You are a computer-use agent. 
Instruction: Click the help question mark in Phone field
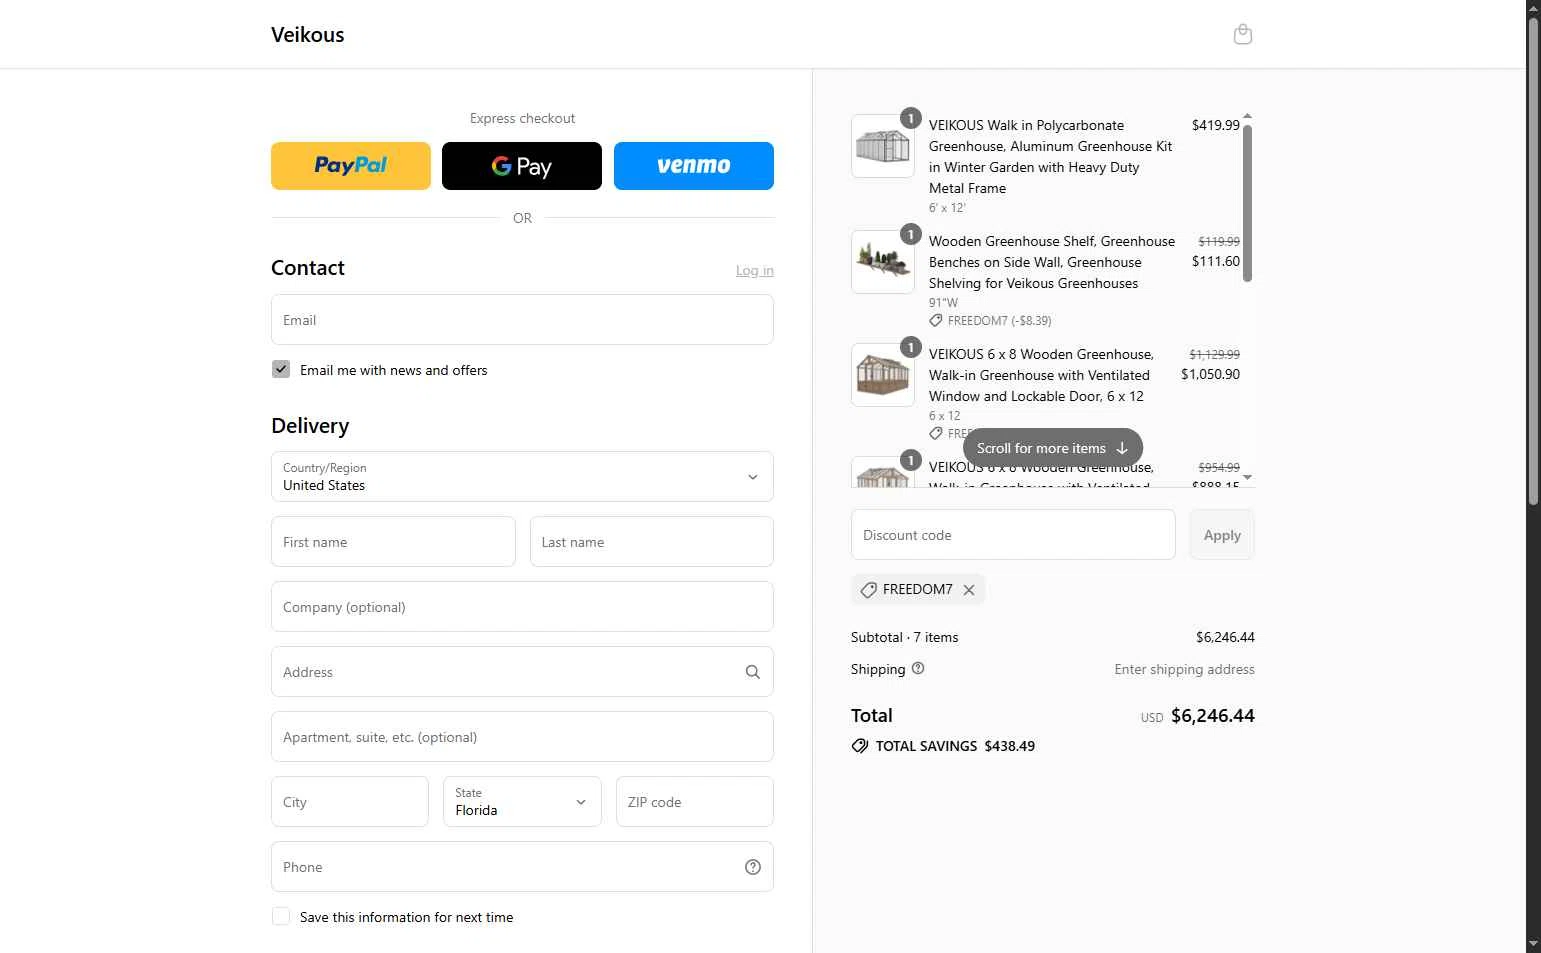pyautogui.click(x=753, y=867)
